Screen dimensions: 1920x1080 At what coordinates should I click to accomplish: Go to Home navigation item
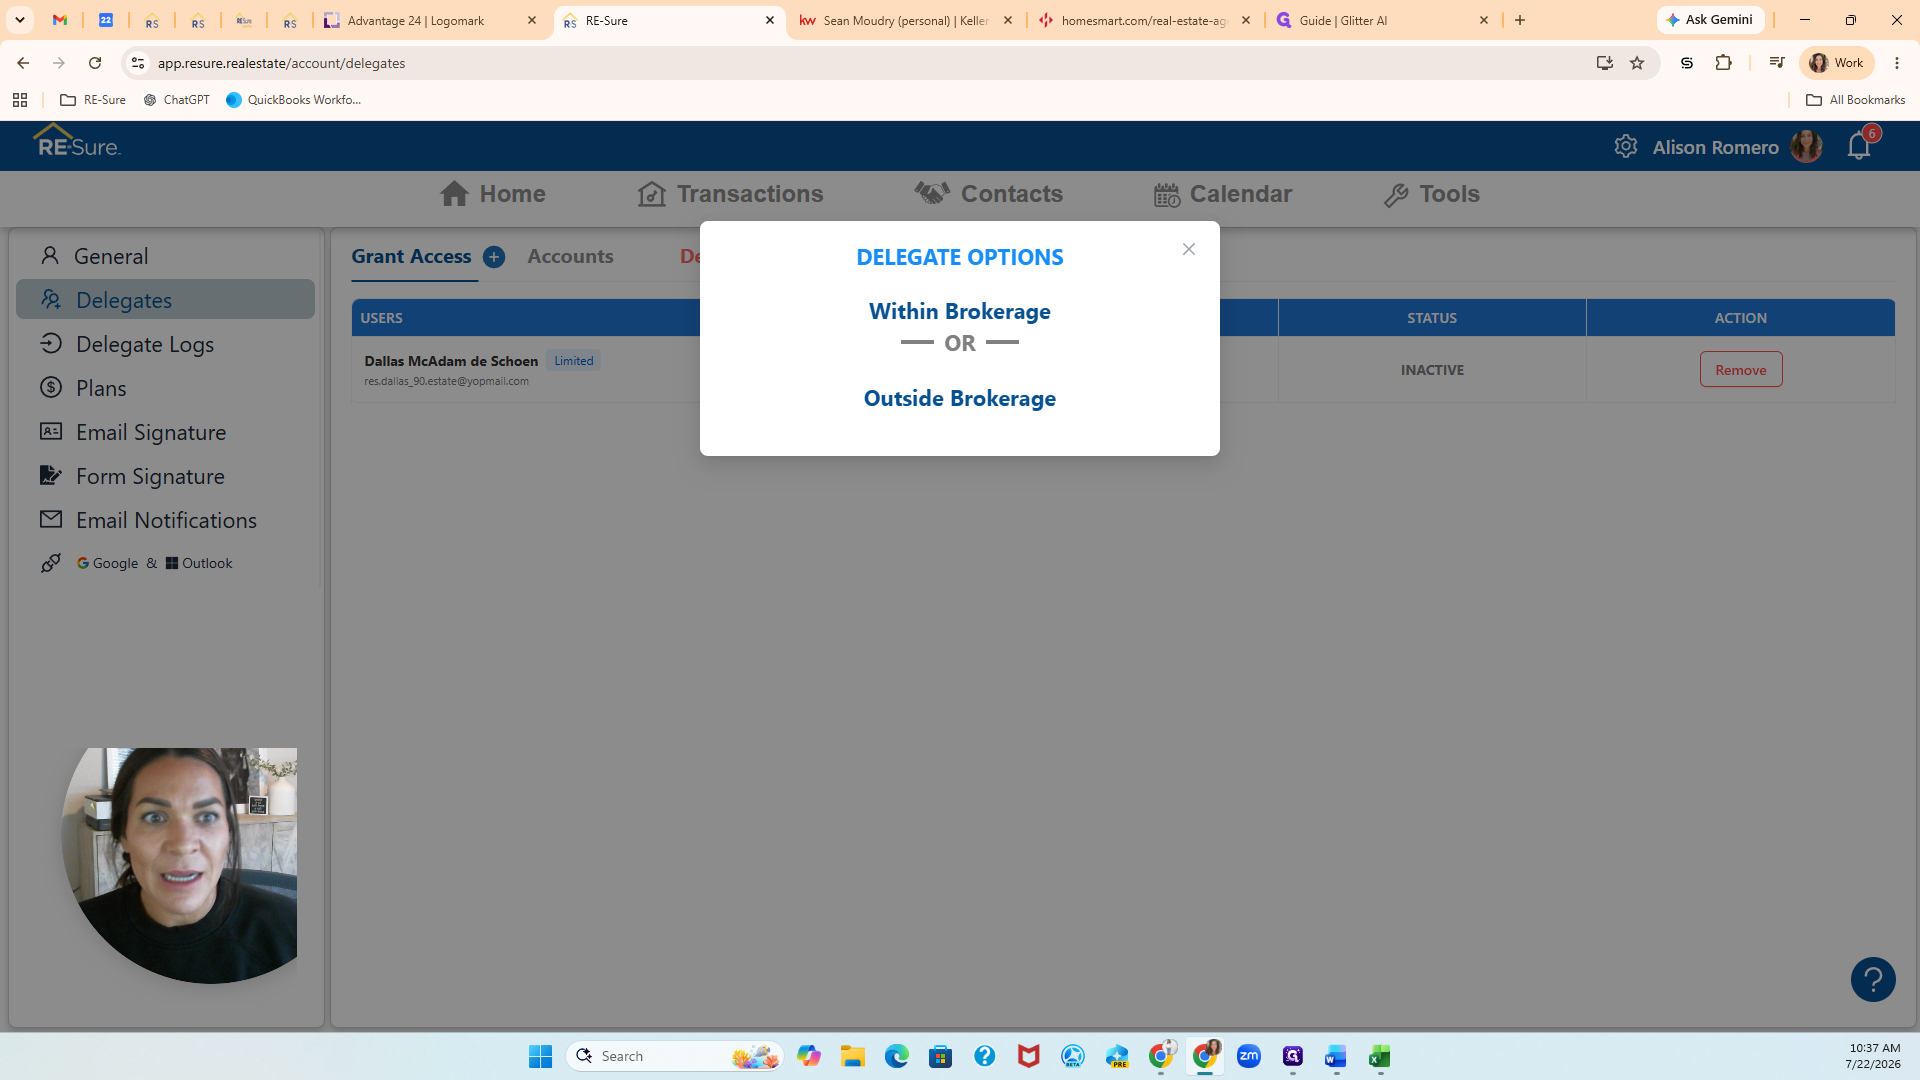[x=492, y=194]
